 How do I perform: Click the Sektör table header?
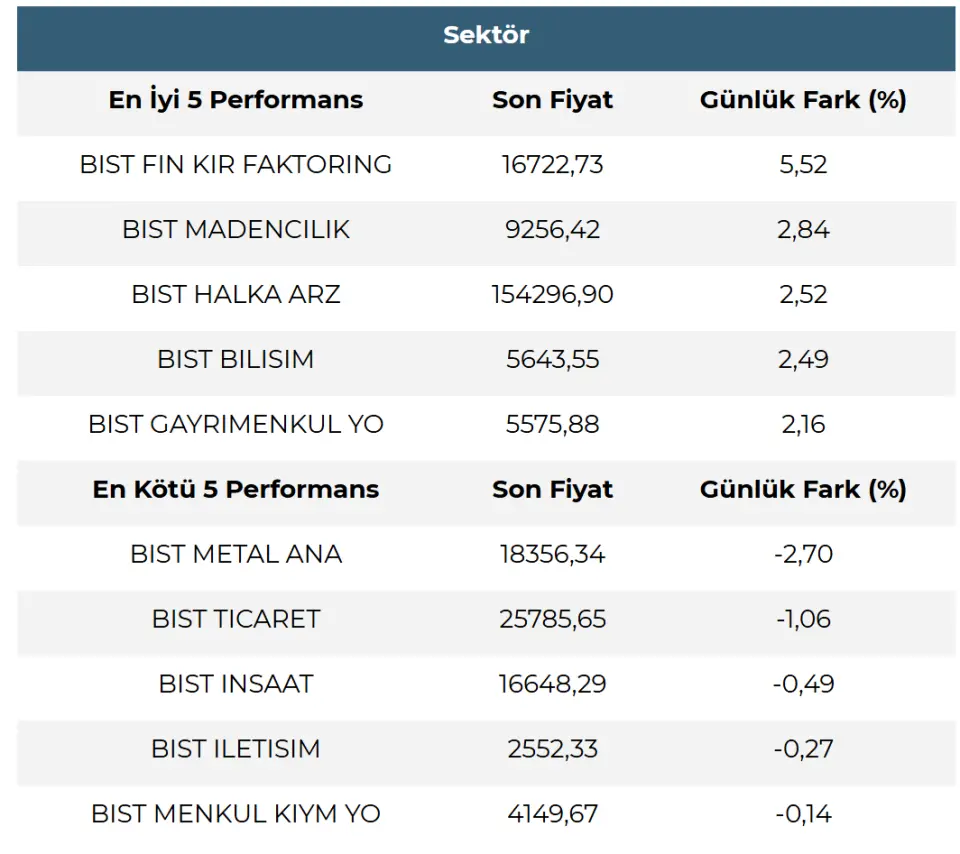486,35
